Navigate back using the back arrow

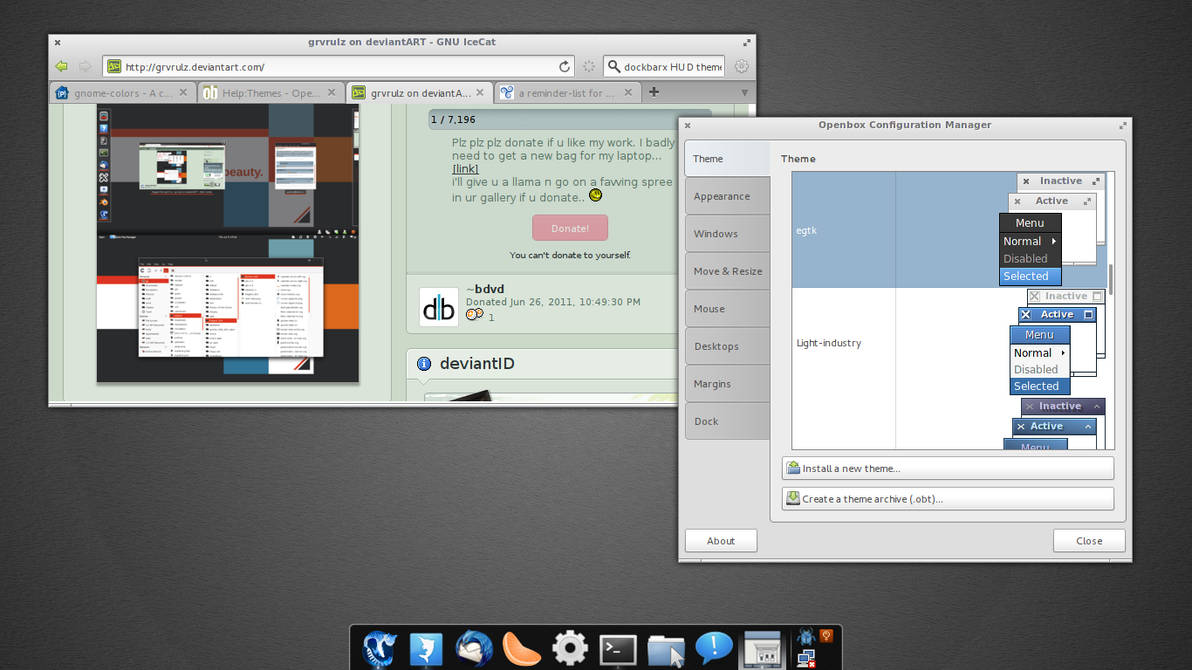[x=61, y=66]
